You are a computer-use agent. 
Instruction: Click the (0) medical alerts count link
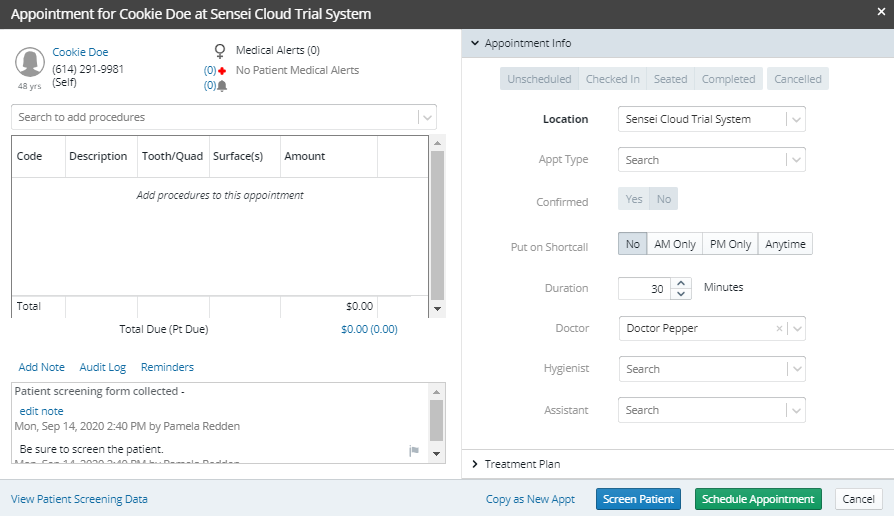point(210,71)
